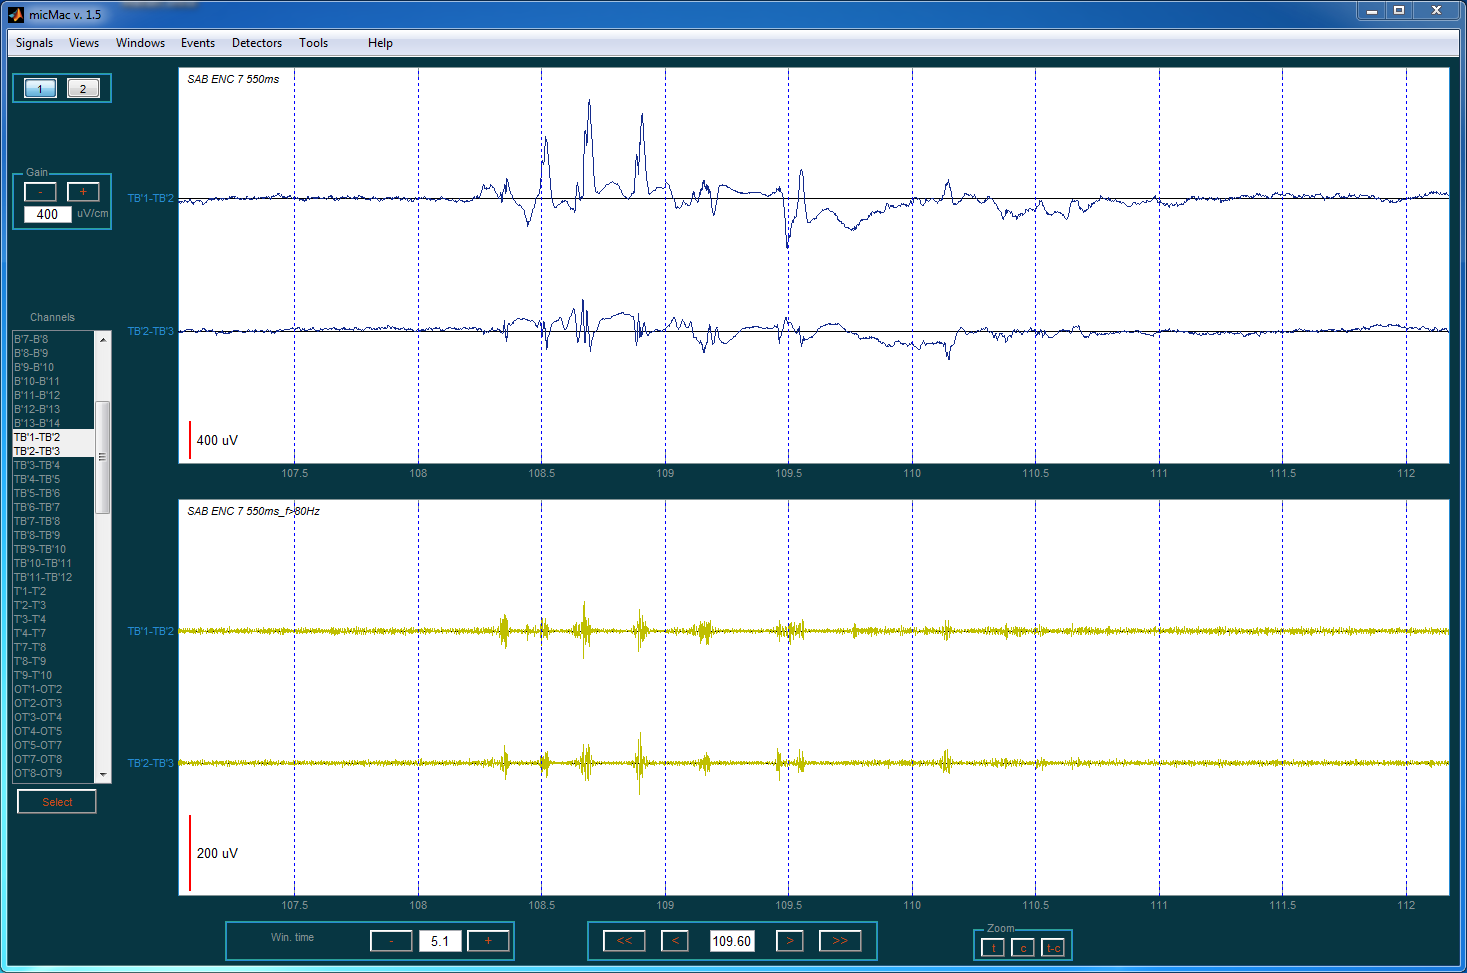1467x973 pixels.
Task: Select channel B'8-B'9 in list
Action: [x=53, y=353]
